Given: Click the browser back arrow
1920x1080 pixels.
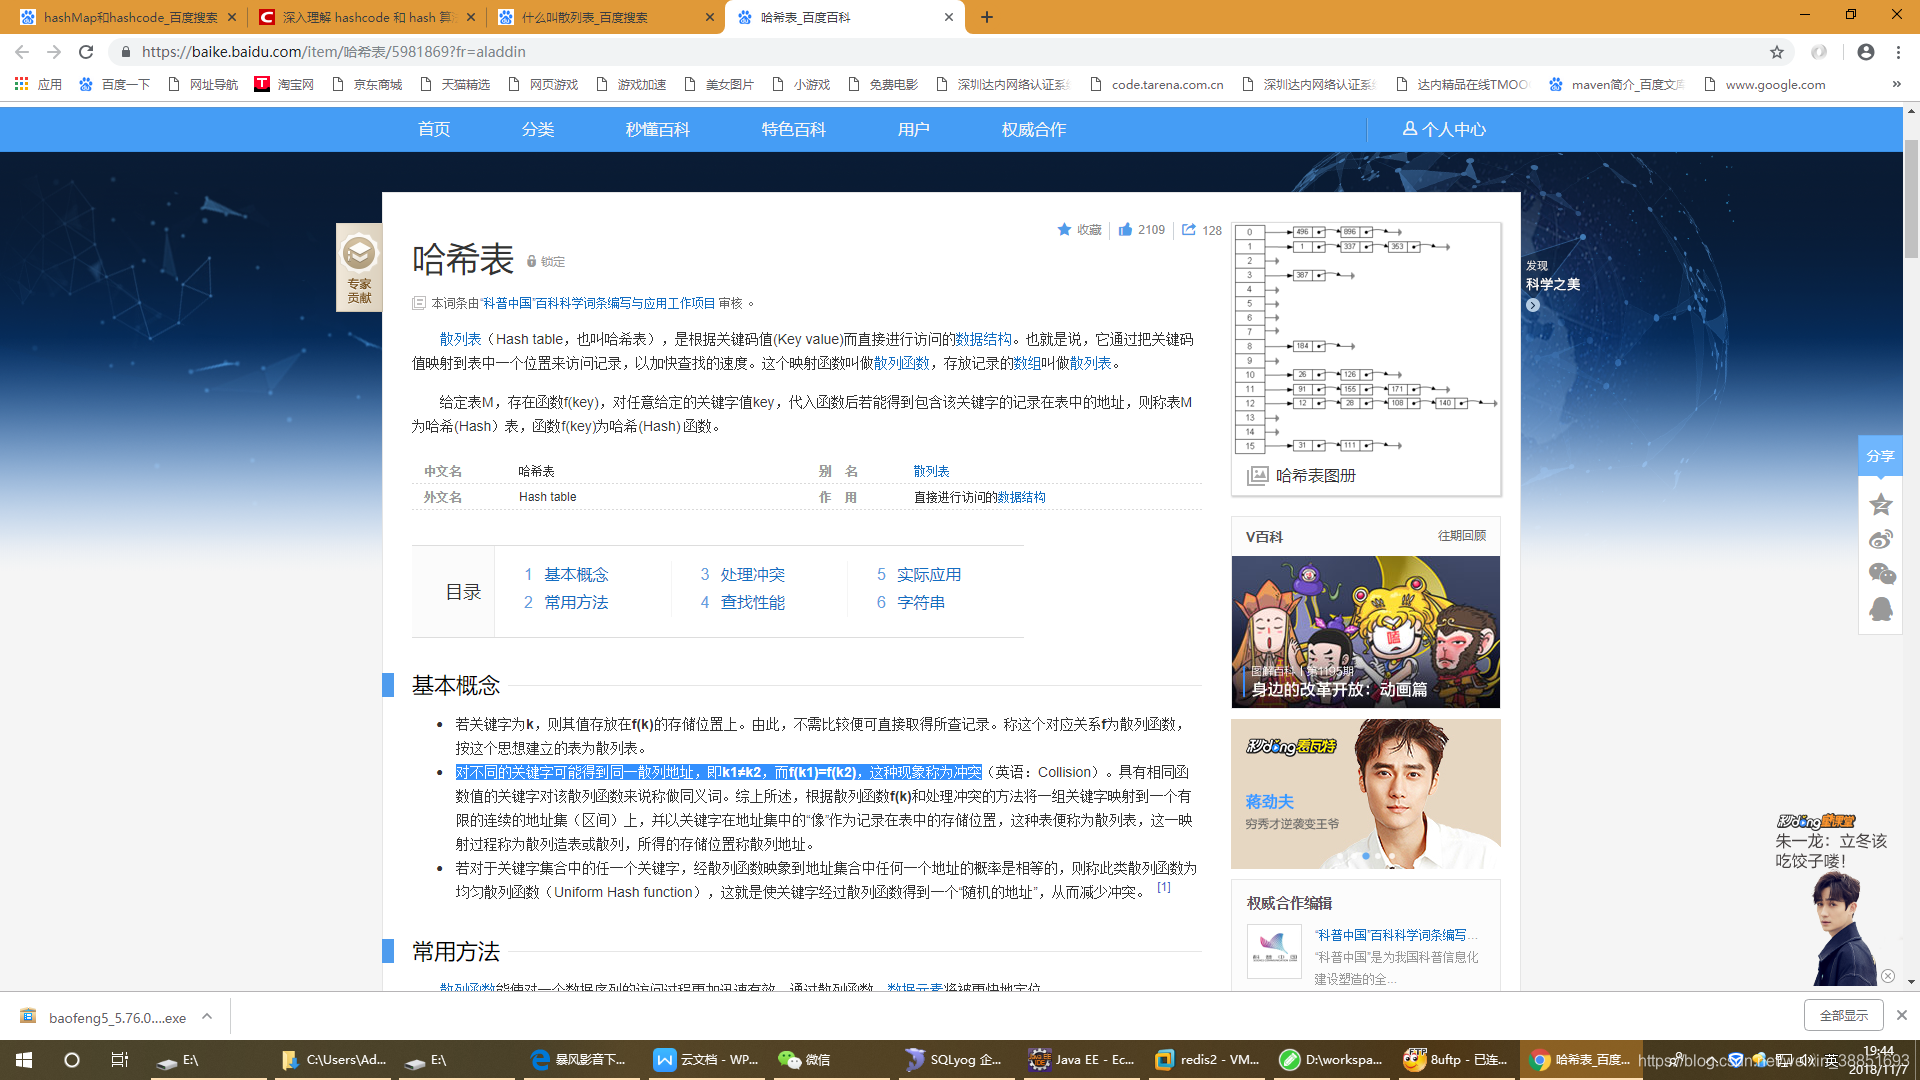Looking at the screenshot, I should coord(22,52).
